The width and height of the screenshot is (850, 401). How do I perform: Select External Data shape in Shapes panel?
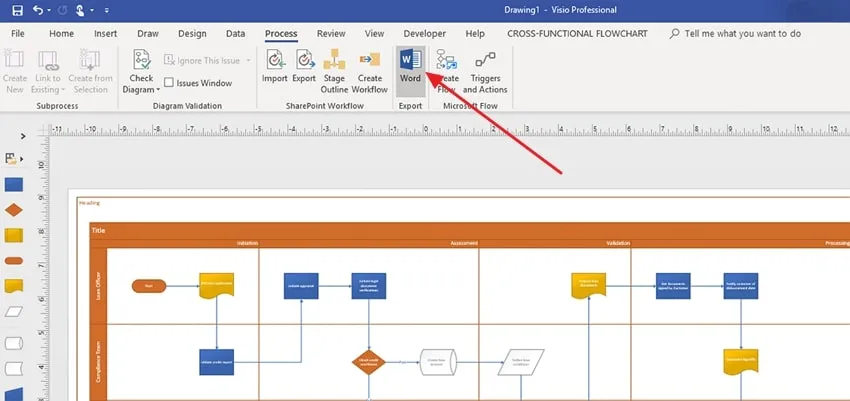pos(14,369)
